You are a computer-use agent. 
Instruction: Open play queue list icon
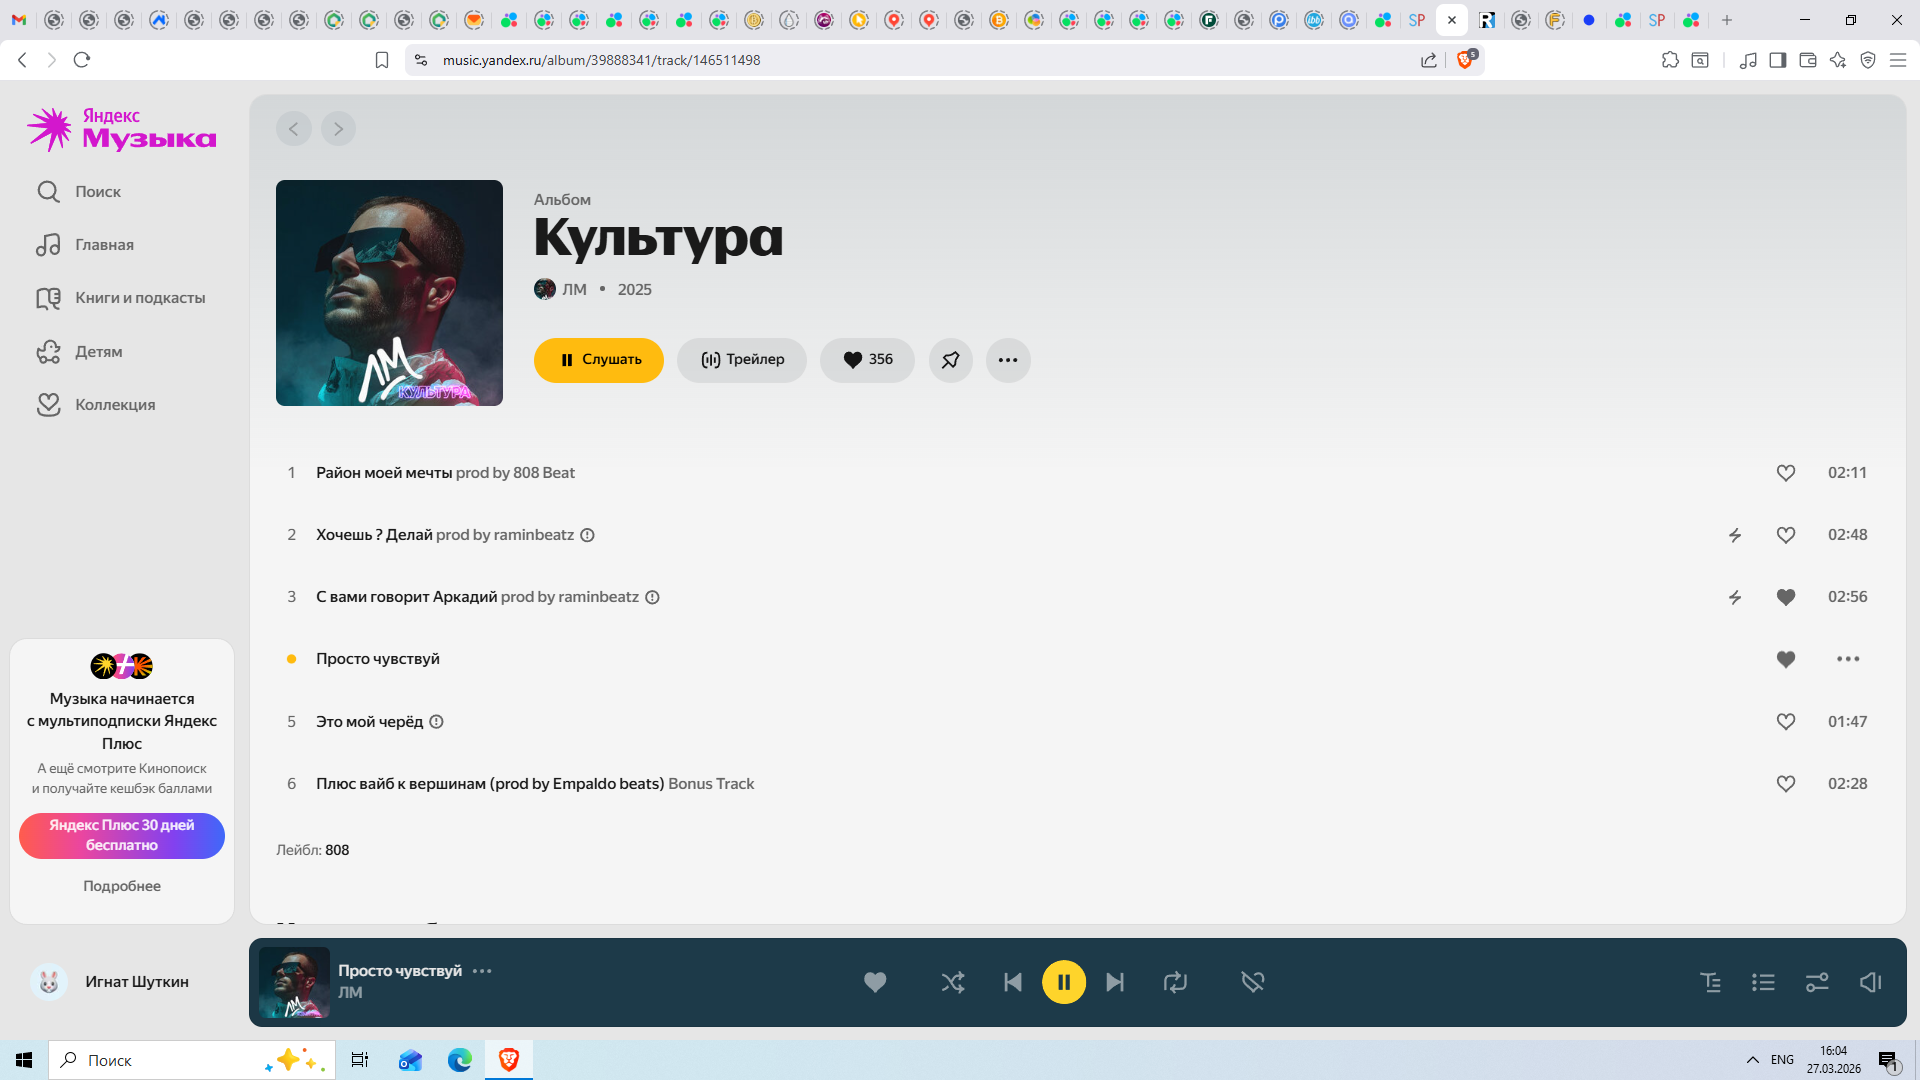tap(1763, 982)
